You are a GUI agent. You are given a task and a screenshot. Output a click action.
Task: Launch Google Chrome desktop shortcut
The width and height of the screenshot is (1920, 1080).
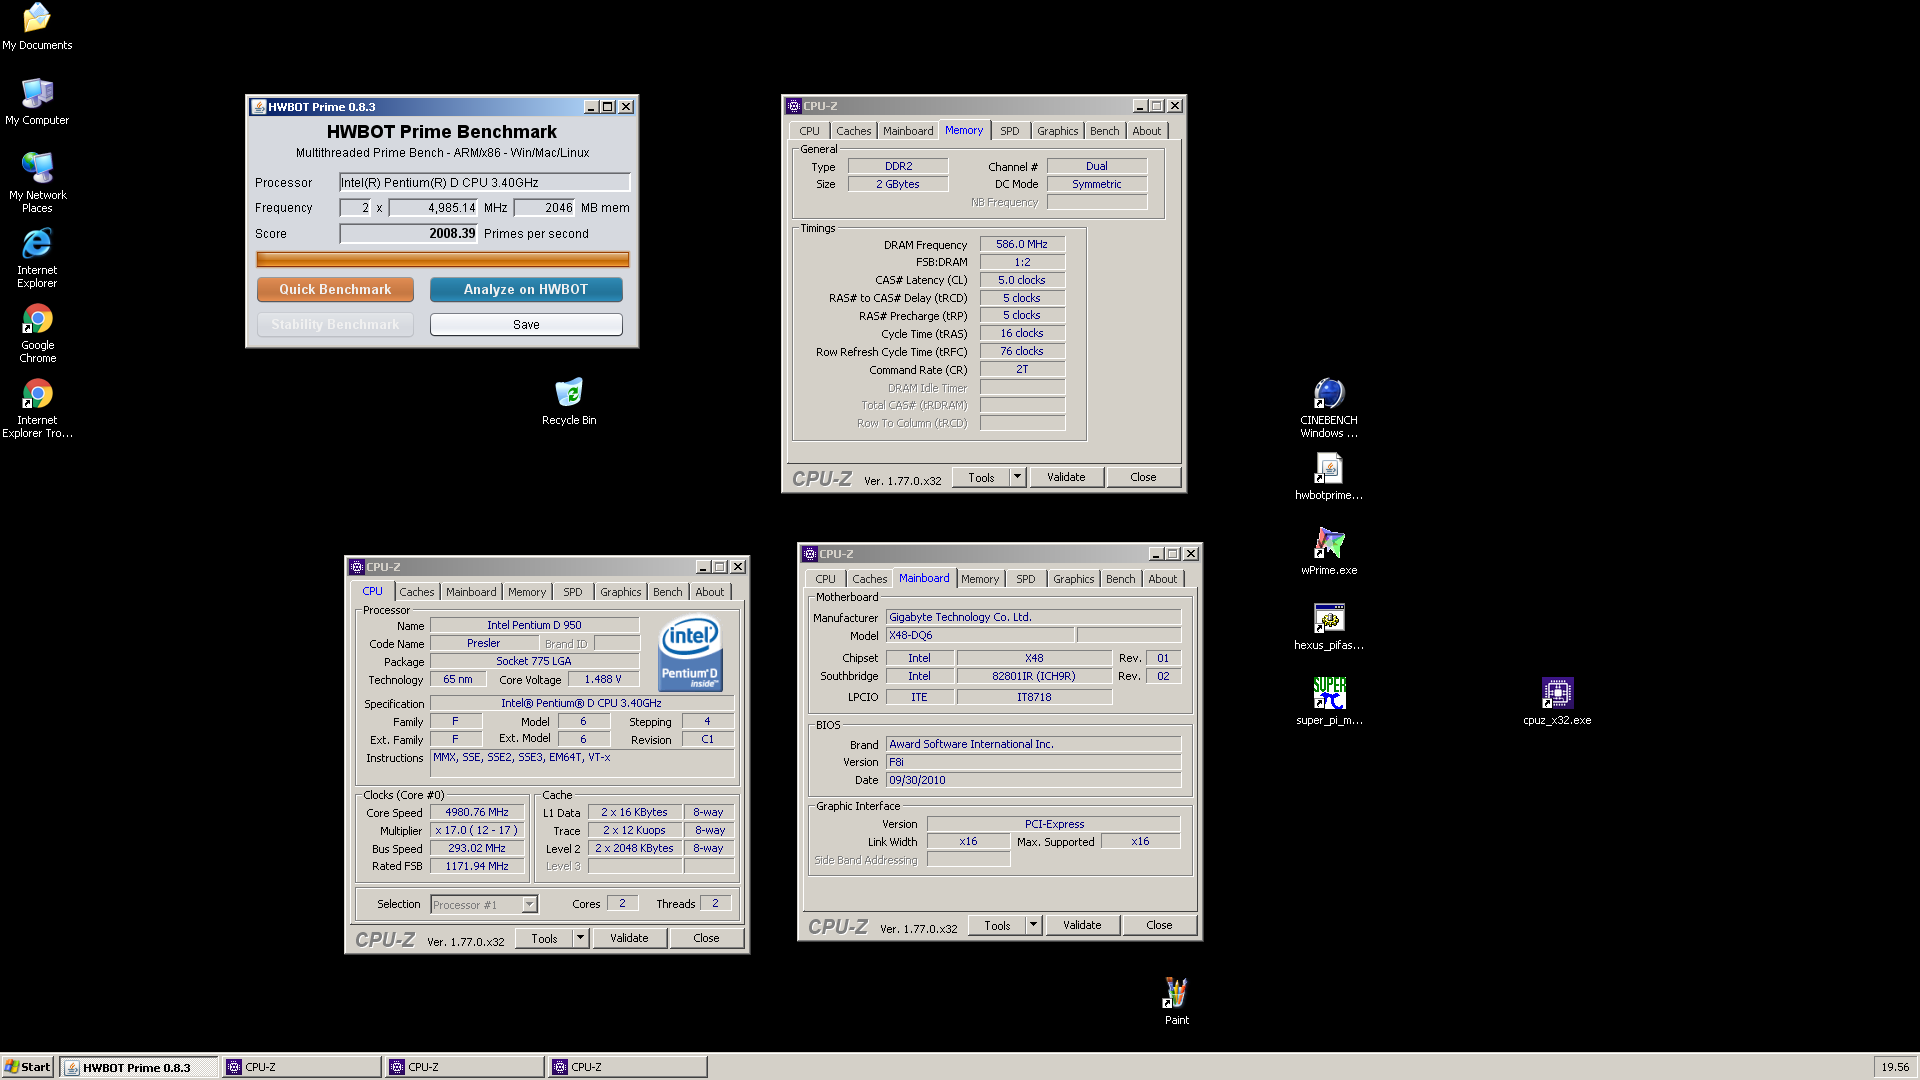tap(37, 333)
